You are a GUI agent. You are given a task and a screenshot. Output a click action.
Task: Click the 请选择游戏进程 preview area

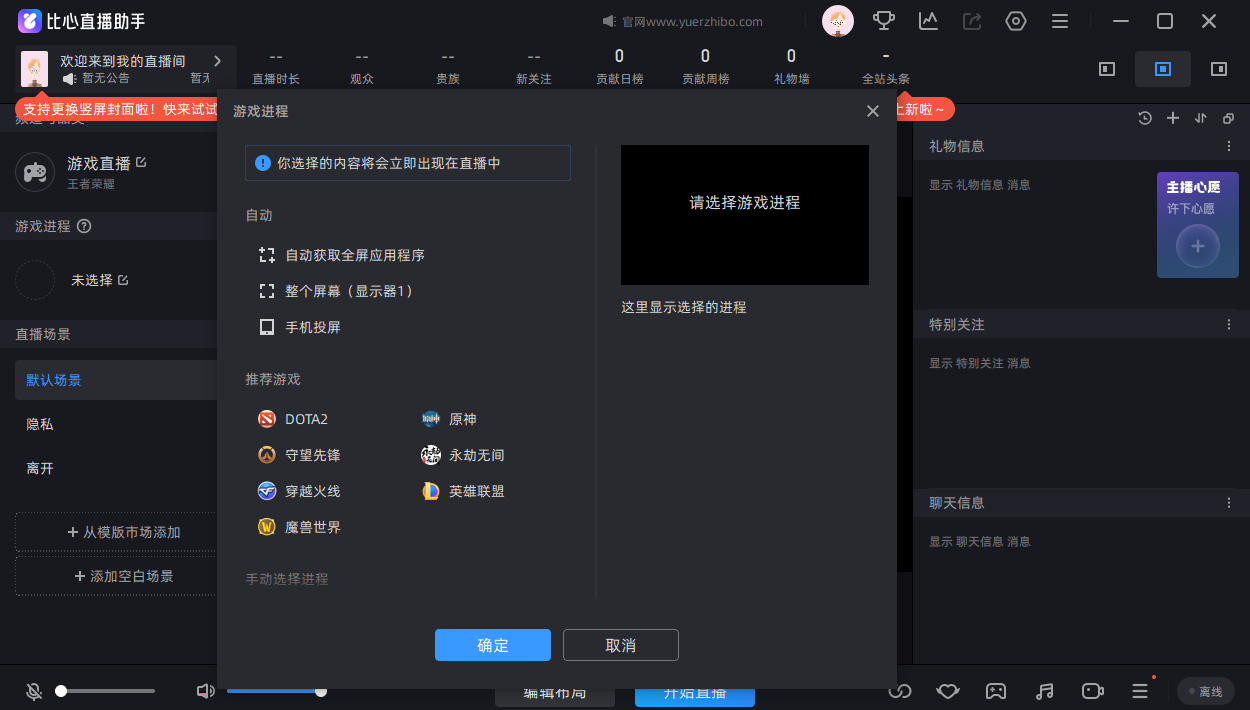(745, 215)
